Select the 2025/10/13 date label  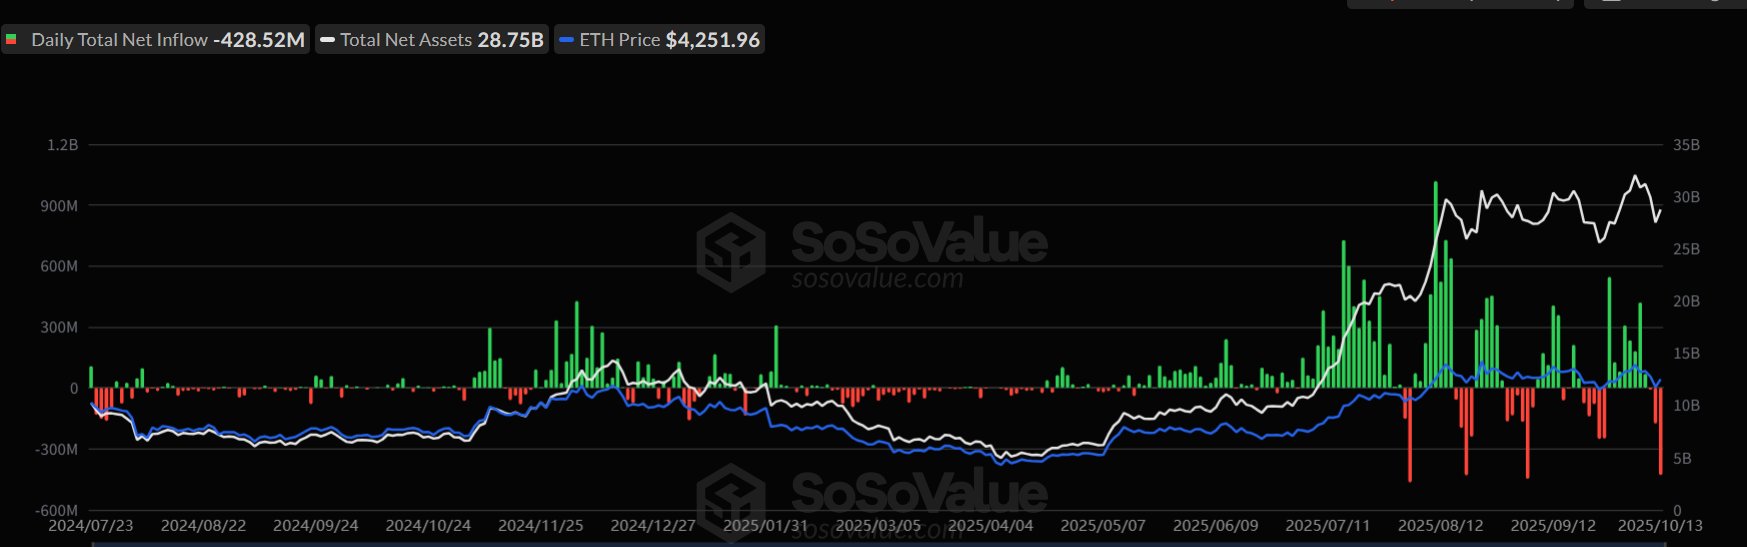[1659, 525]
